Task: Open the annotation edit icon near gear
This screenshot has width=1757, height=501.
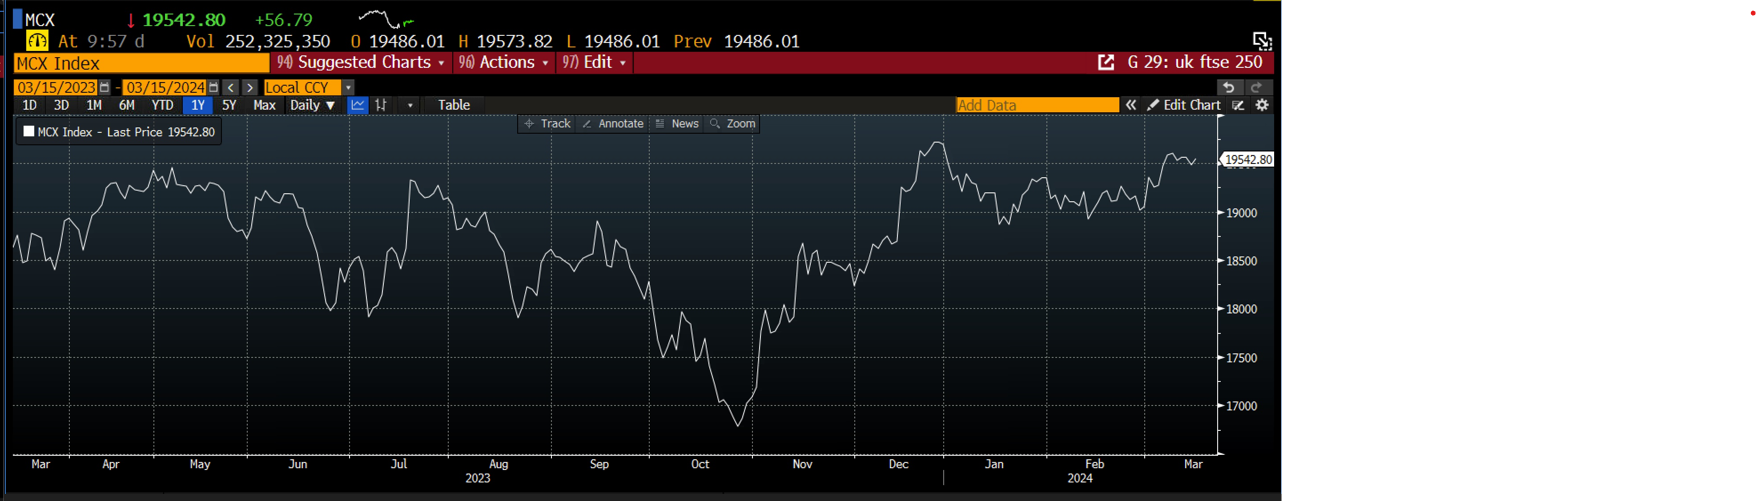Action: [1239, 105]
